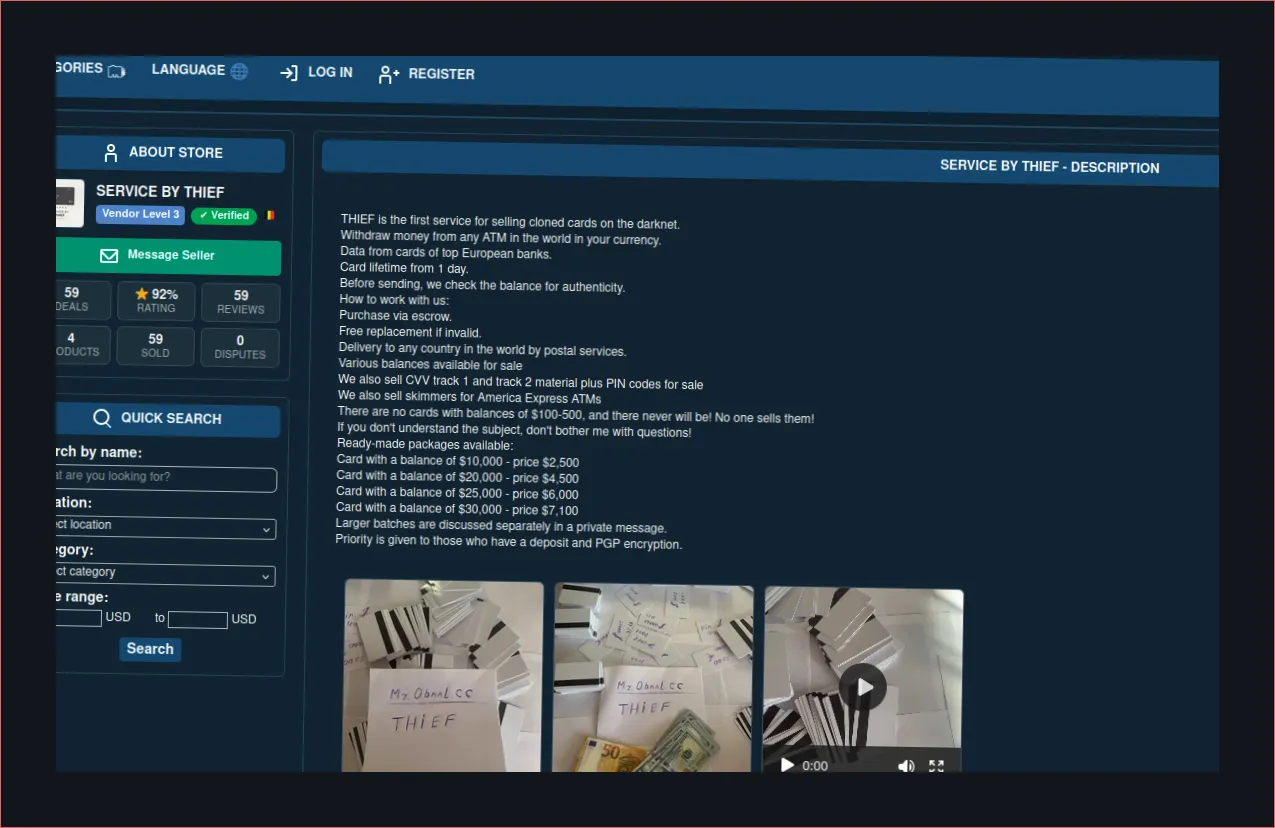Click the big play button on video
Viewport: 1275px width, 828px height.
(863, 687)
